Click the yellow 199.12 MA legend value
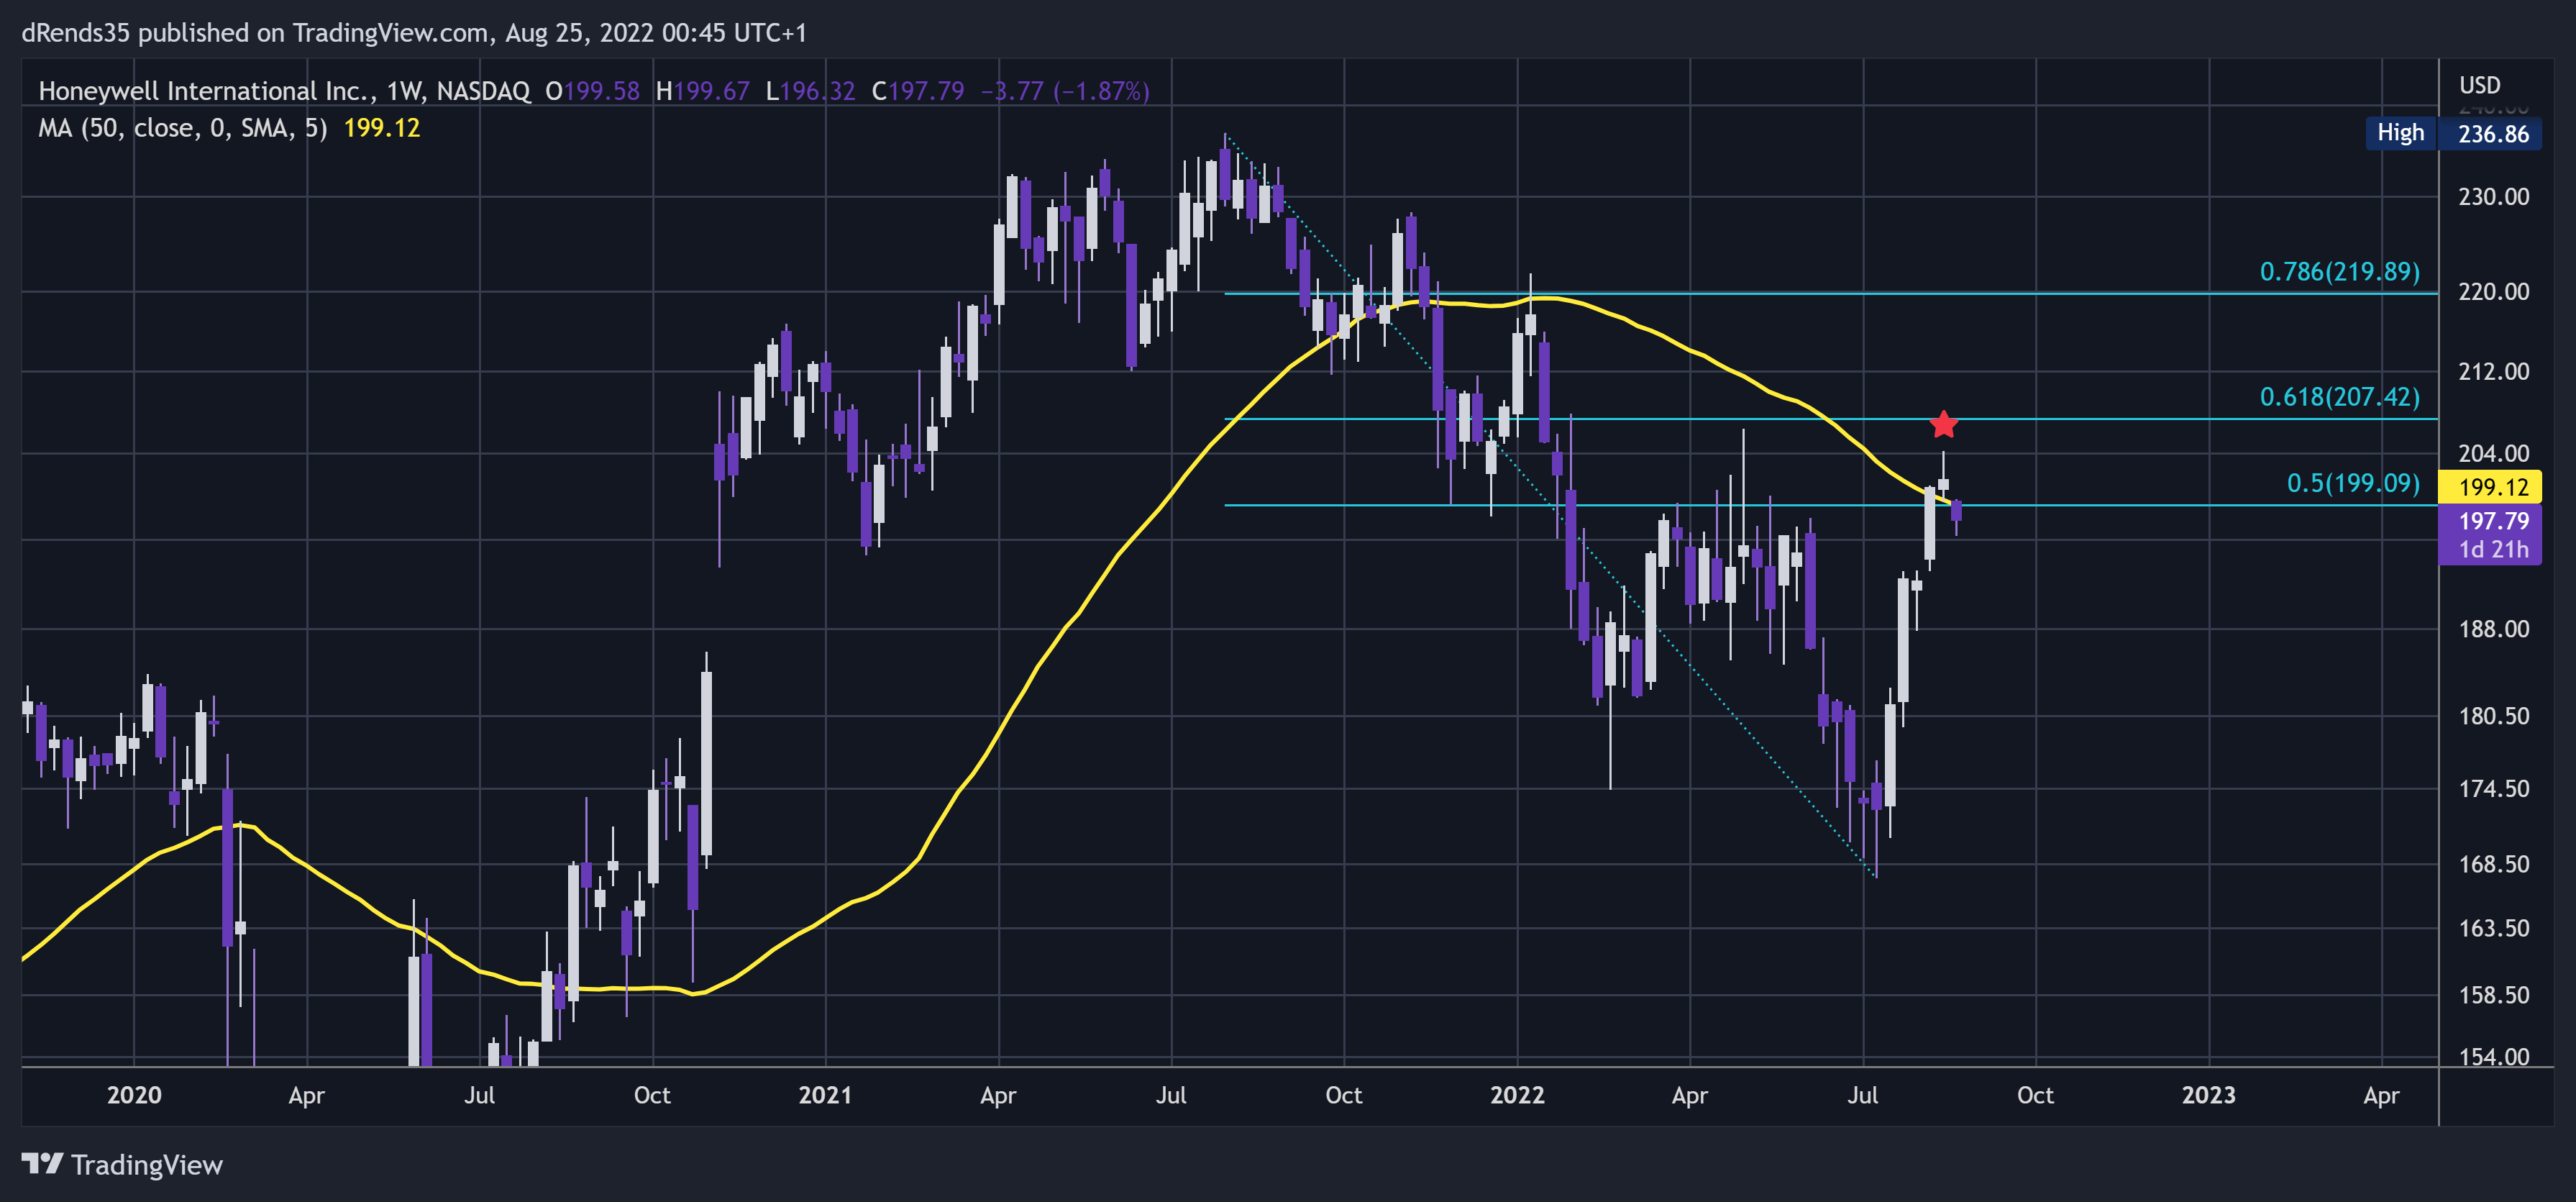This screenshot has width=2576, height=1202. (x=382, y=128)
